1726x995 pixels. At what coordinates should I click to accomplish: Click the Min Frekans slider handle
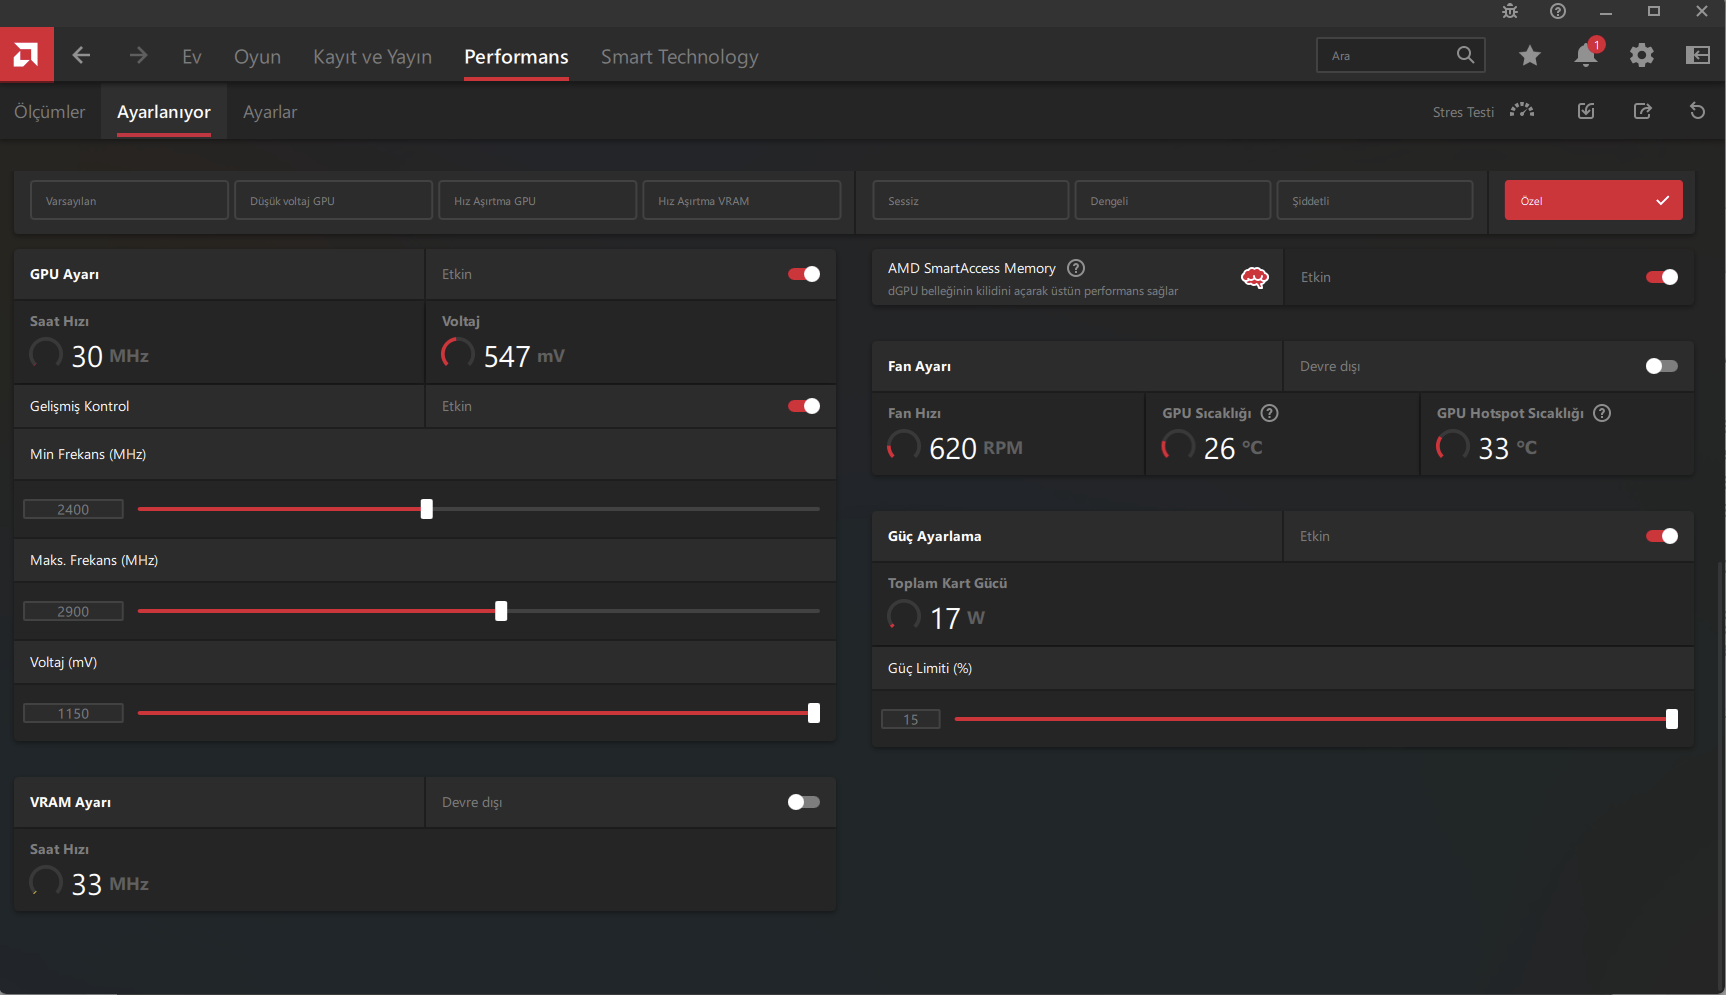(427, 509)
